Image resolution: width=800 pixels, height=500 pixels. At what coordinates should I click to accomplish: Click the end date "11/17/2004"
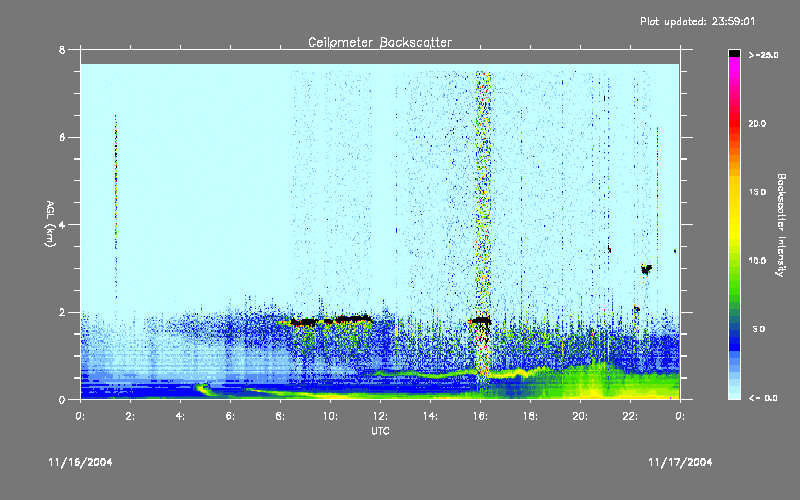pos(680,462)
